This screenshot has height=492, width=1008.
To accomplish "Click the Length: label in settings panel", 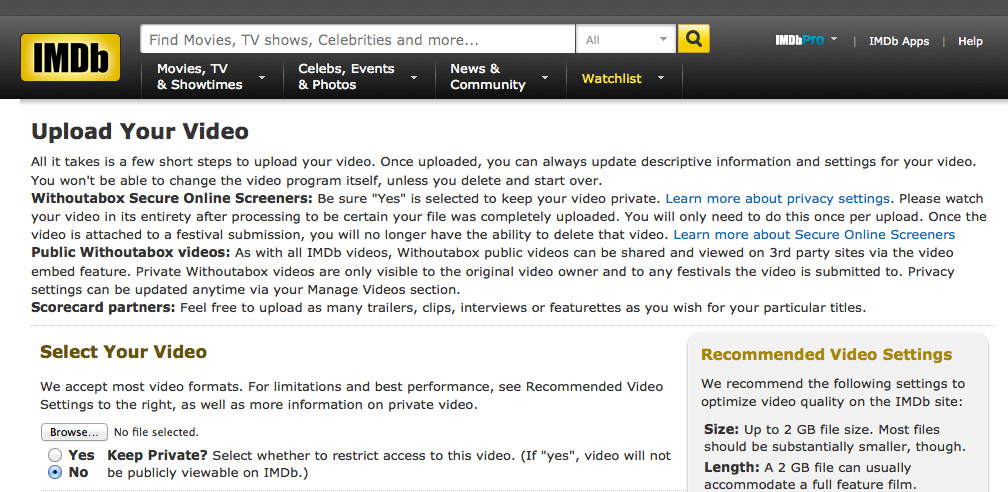I will pos(732,468).
